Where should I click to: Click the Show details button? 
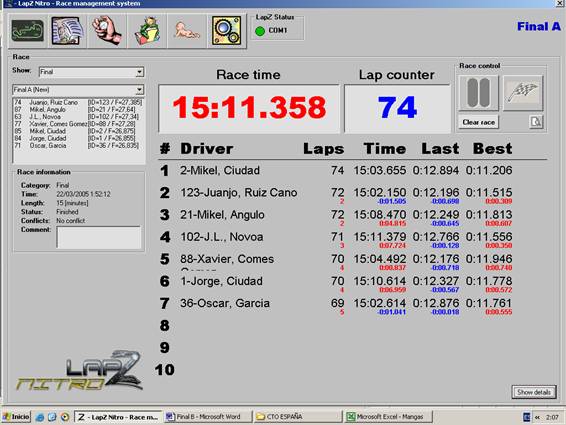click(x=534, y=392)
